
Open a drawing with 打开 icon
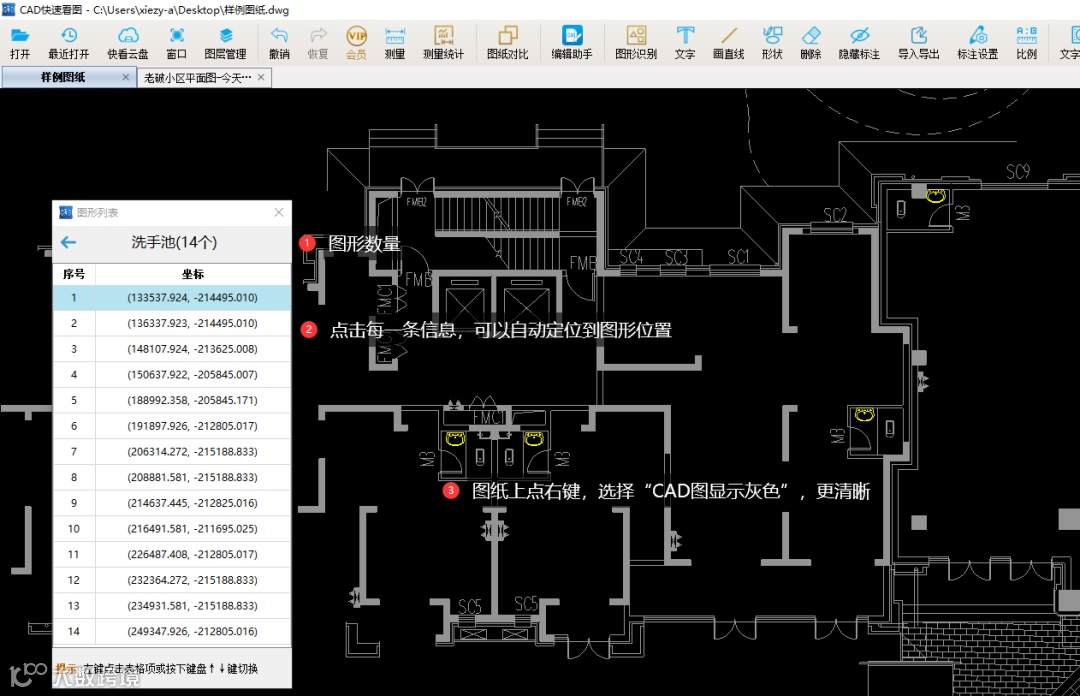(20, 43)
